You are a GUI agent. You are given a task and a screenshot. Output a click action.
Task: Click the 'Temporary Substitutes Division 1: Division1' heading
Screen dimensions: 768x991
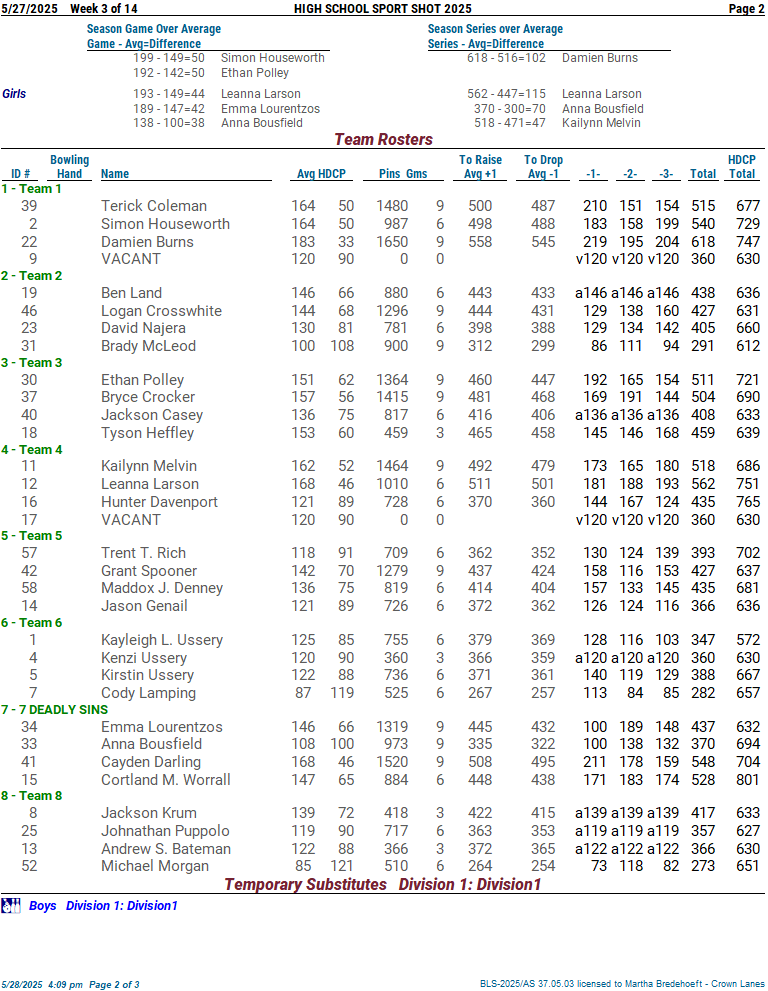pos(382,884)
